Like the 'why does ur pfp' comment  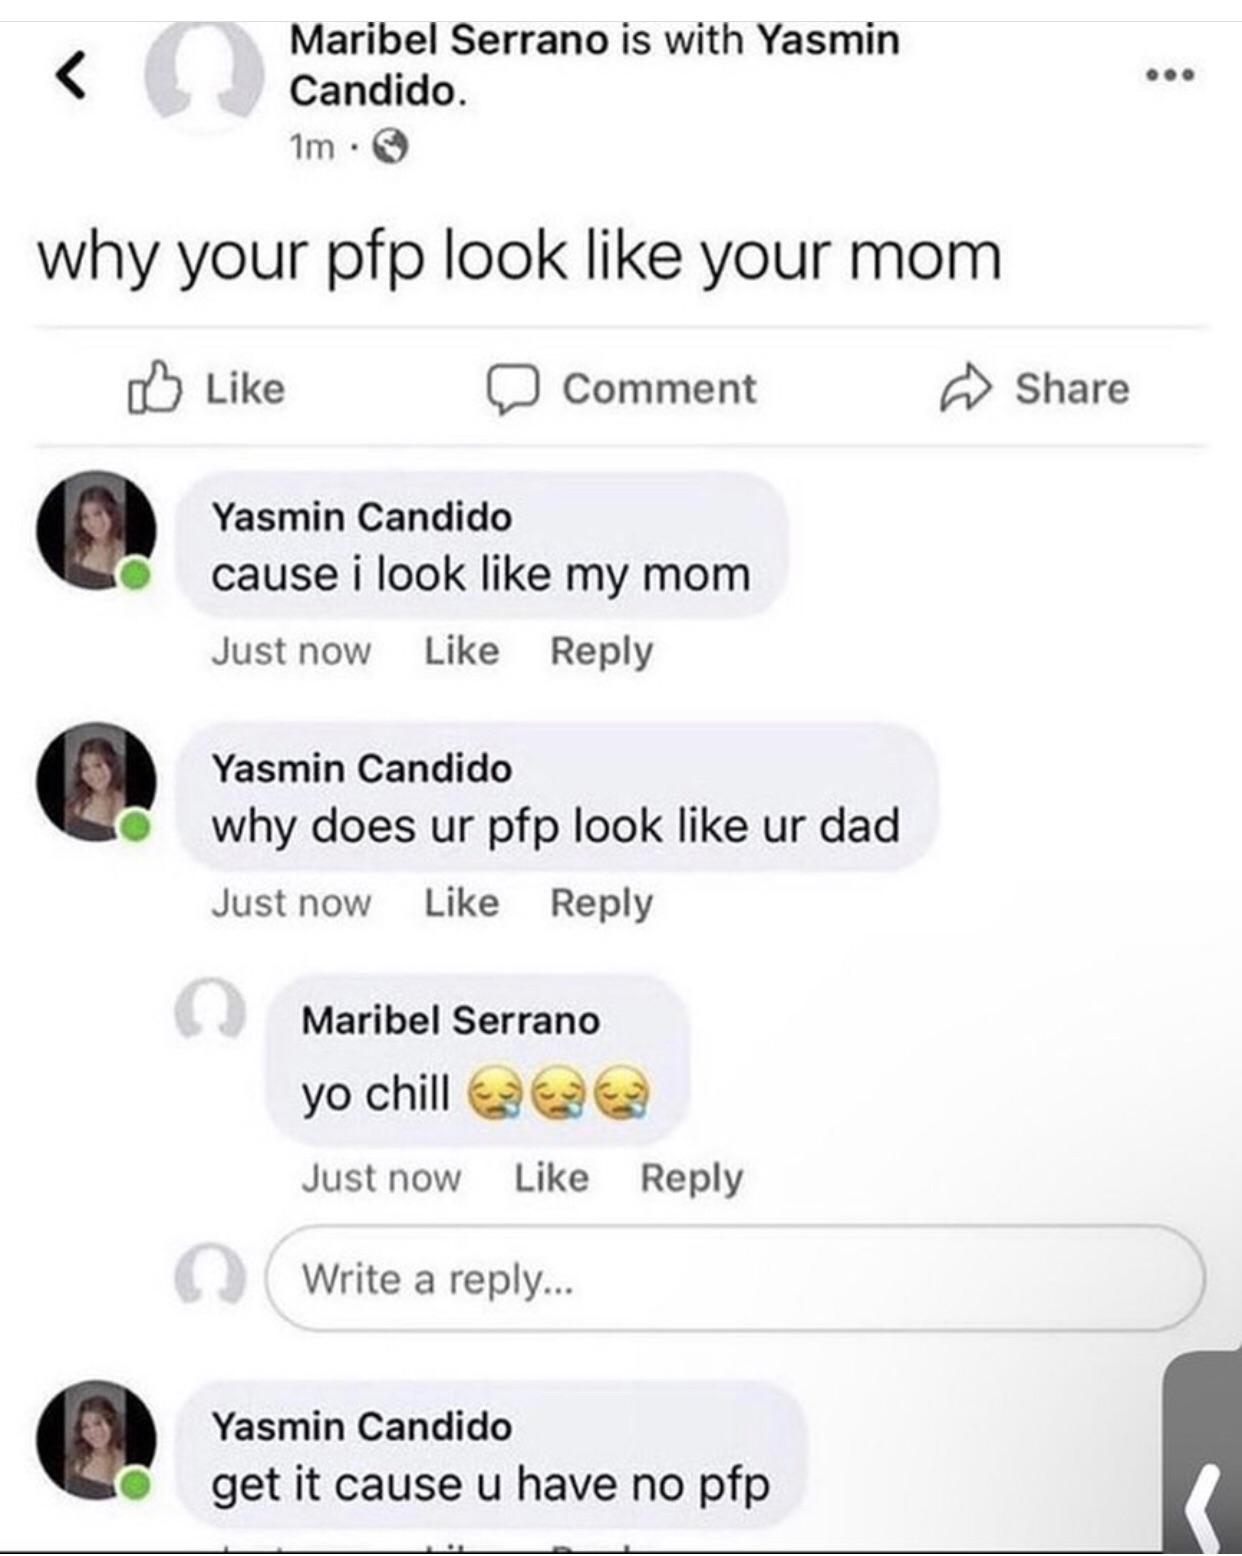pyautogui.click(x=462, y=903)
